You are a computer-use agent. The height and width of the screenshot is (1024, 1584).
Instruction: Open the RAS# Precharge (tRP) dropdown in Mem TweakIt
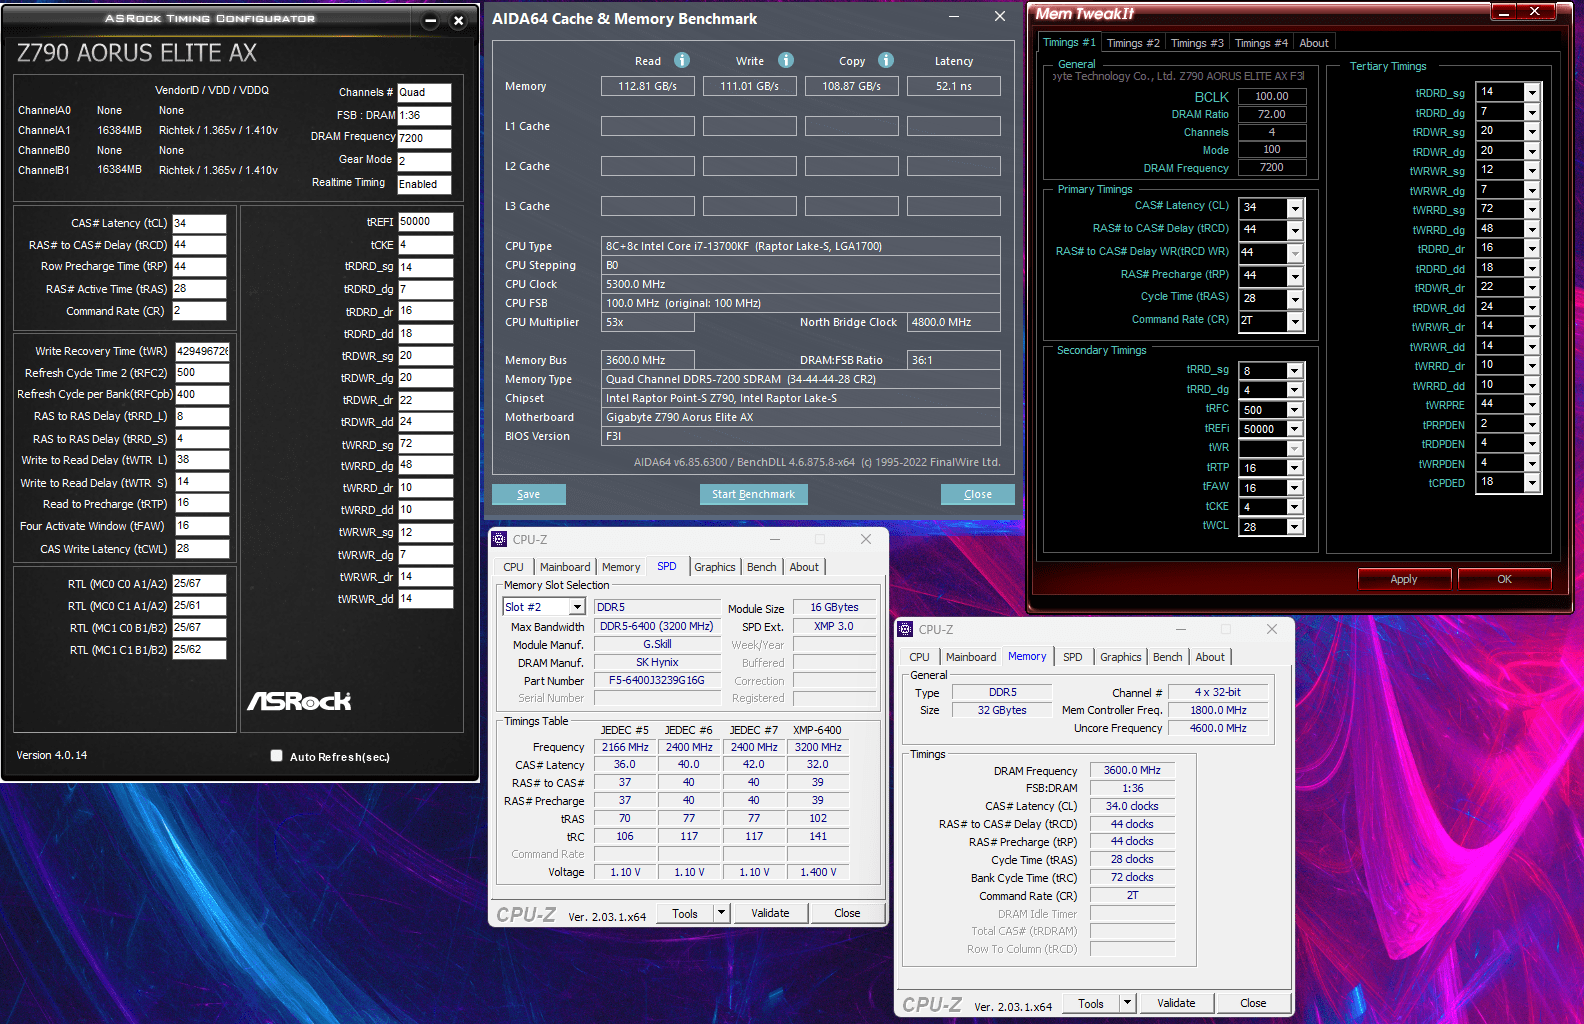tap(1295, 276)
